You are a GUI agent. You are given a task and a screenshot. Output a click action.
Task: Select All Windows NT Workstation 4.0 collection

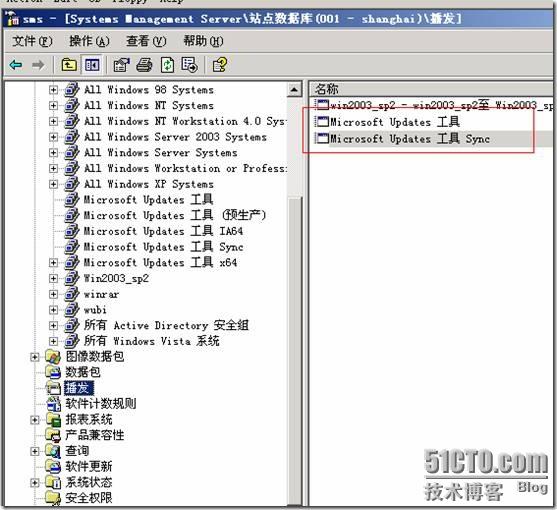click(185, 121)
